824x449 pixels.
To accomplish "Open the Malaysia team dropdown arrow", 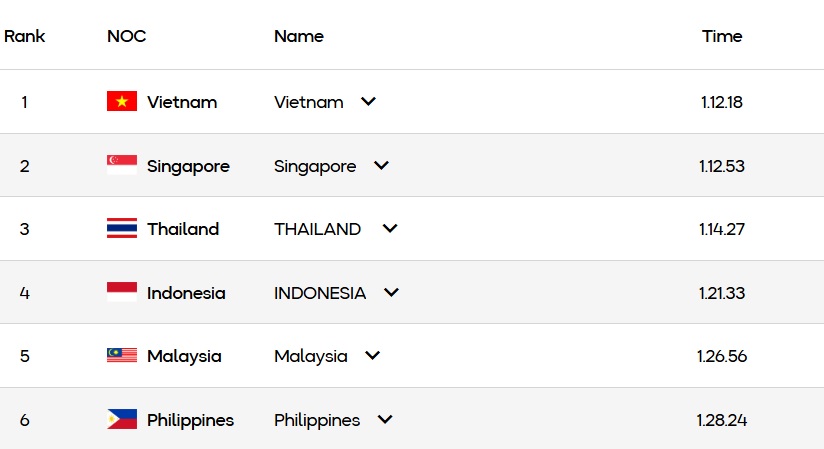I will (x=372, y=356).
